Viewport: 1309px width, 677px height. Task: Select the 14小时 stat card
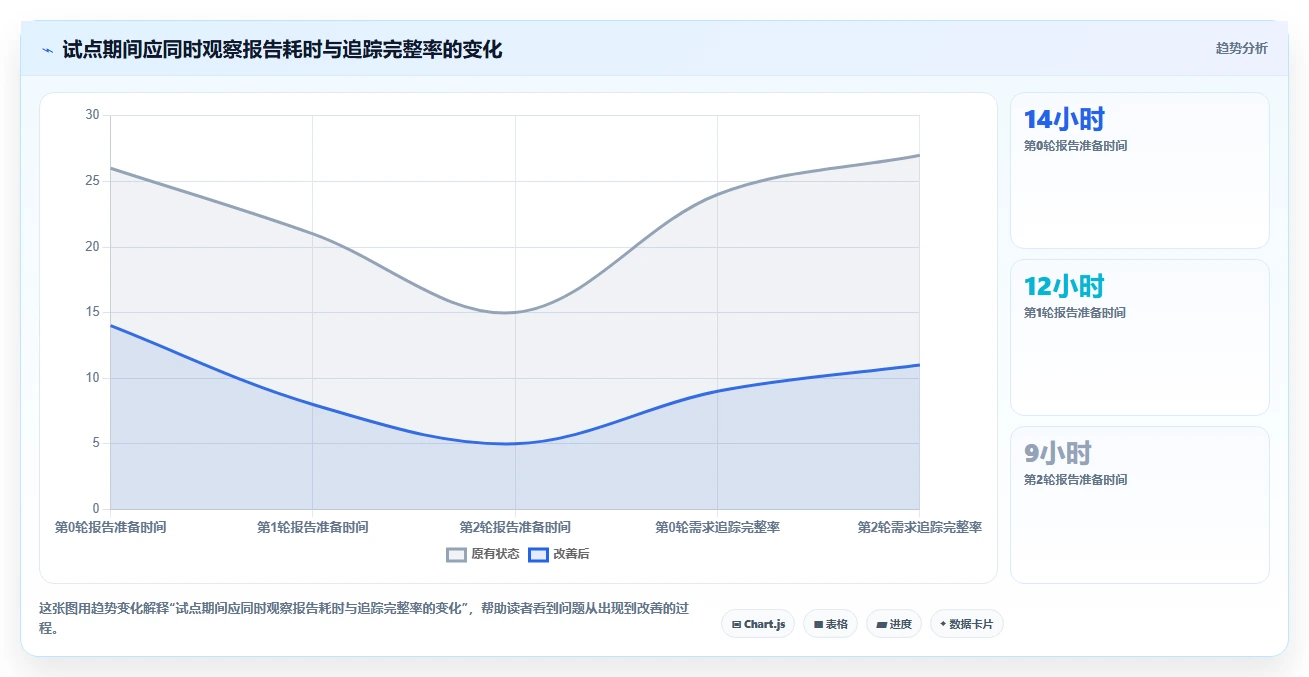[x=1140, y=170]
